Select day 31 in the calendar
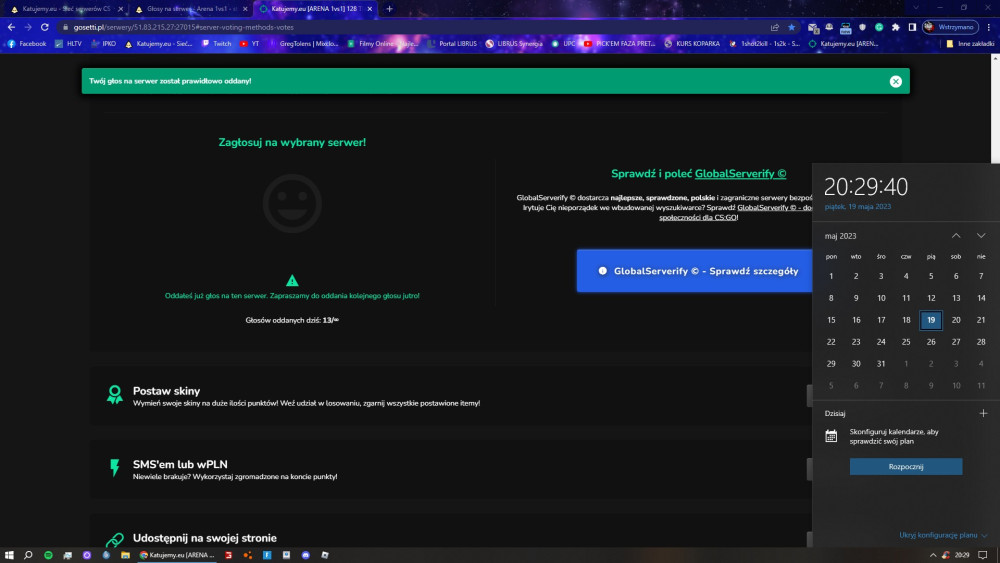The image size is (1000, 563). click(x=881, y=363)
